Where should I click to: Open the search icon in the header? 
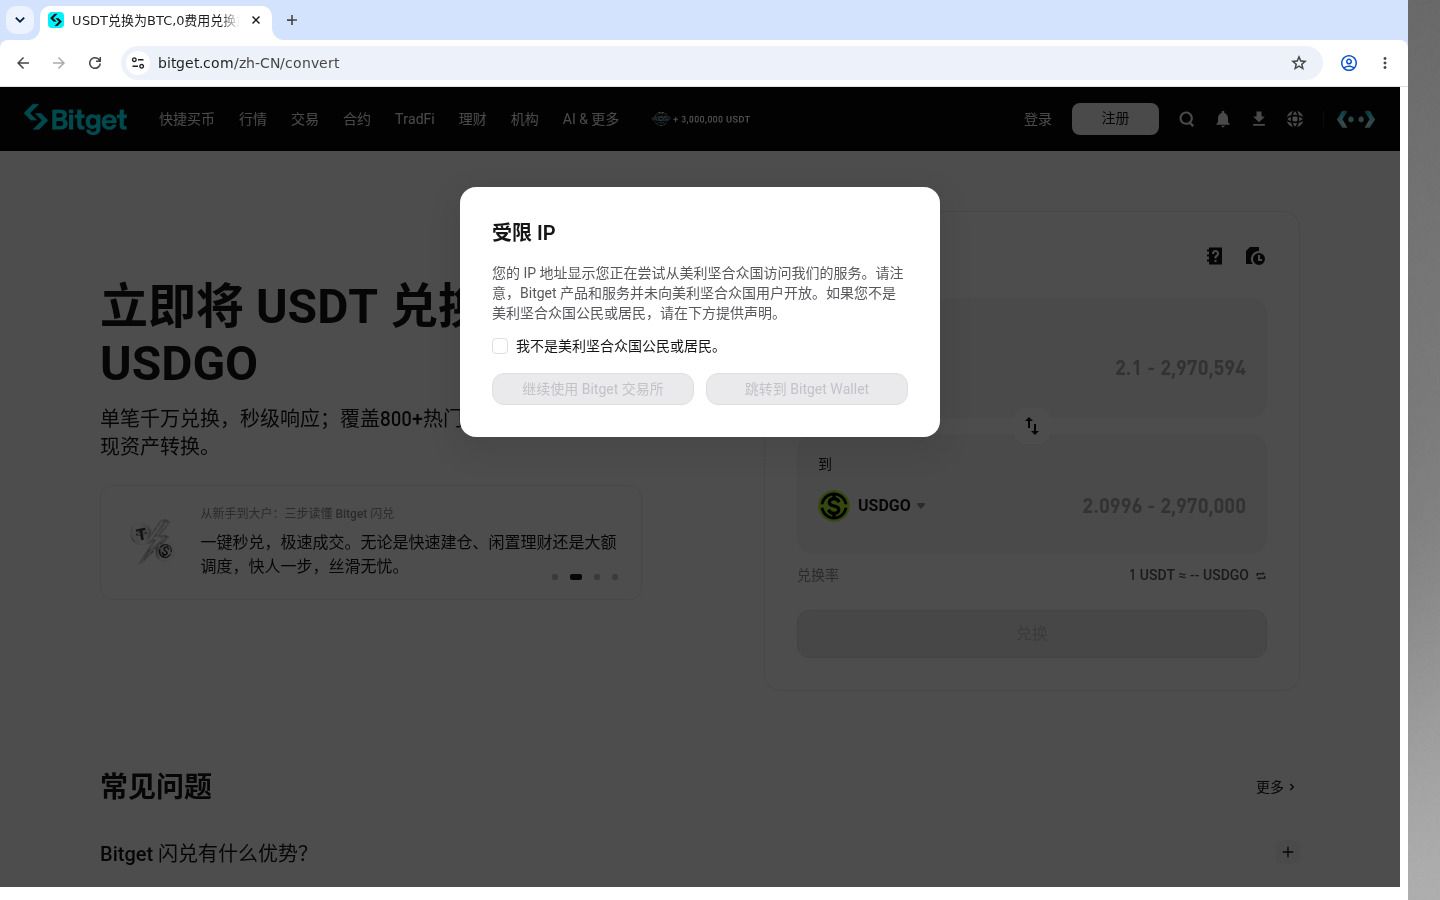[x=1187, y=119]
